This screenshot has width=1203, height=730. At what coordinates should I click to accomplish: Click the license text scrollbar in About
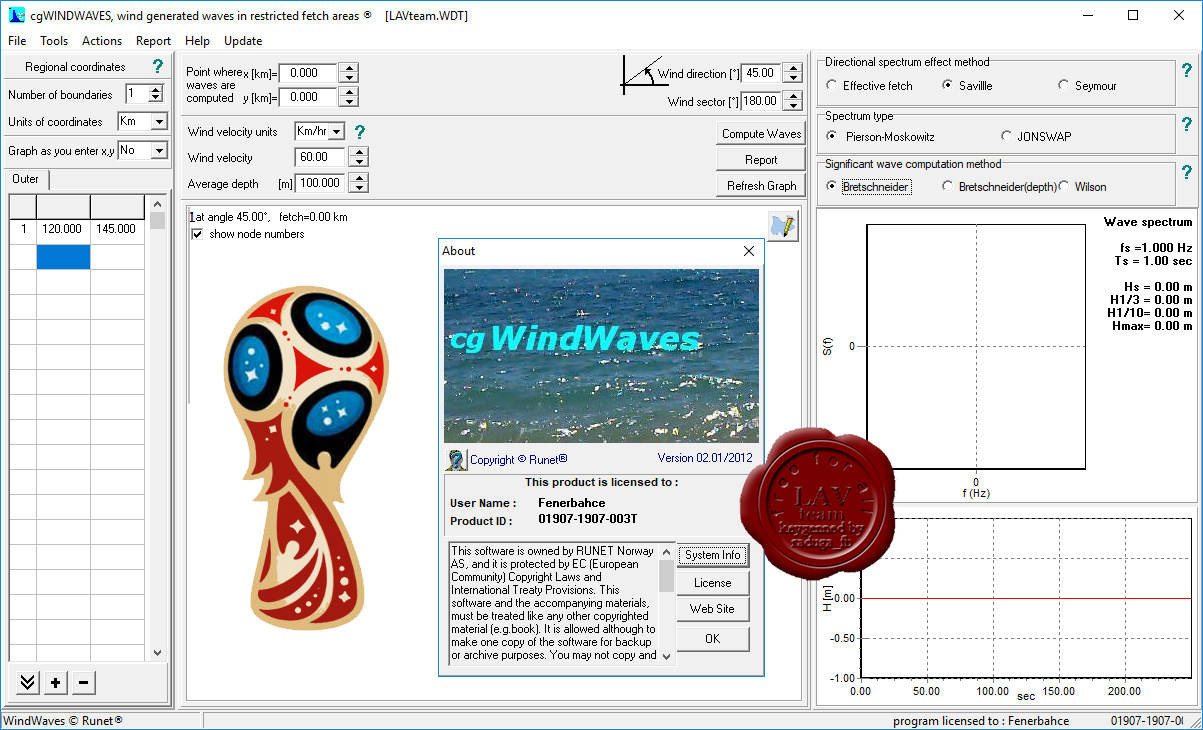[667, 603]
